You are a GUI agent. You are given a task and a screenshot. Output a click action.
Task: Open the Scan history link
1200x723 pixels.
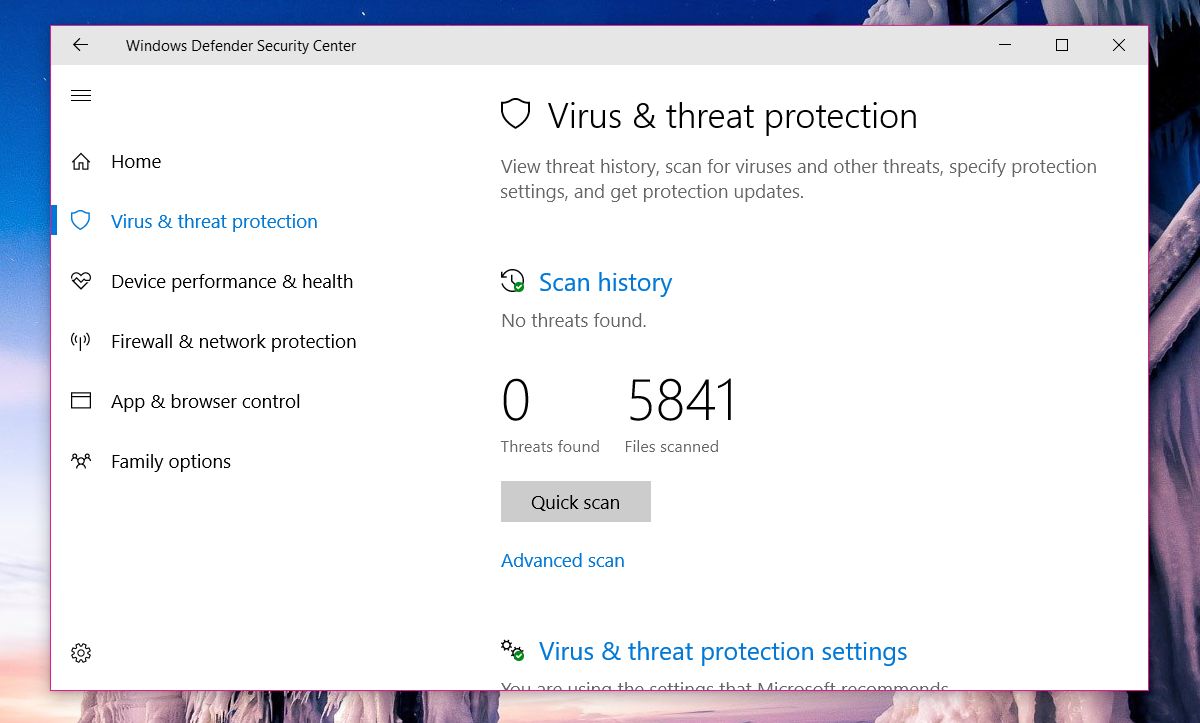[605, 283]
